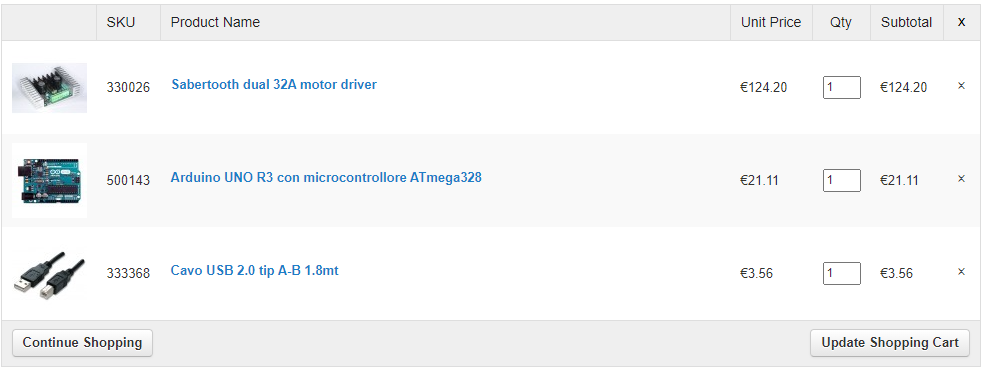
Task: Click the Update Shopping Cart button
Action: point(890,343)
